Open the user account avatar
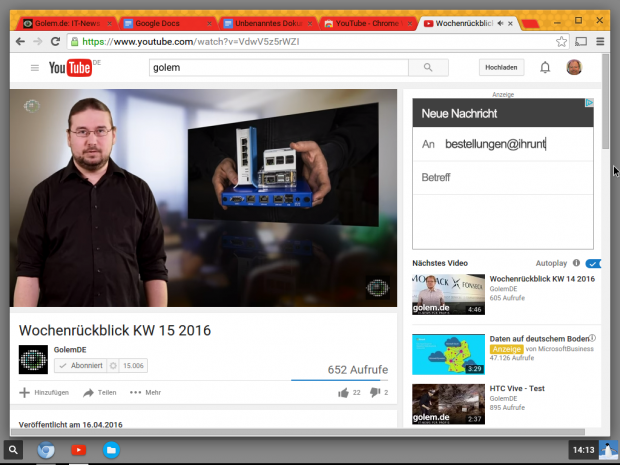The width and height of the screenshot is (620, 465). click(574, 68)
